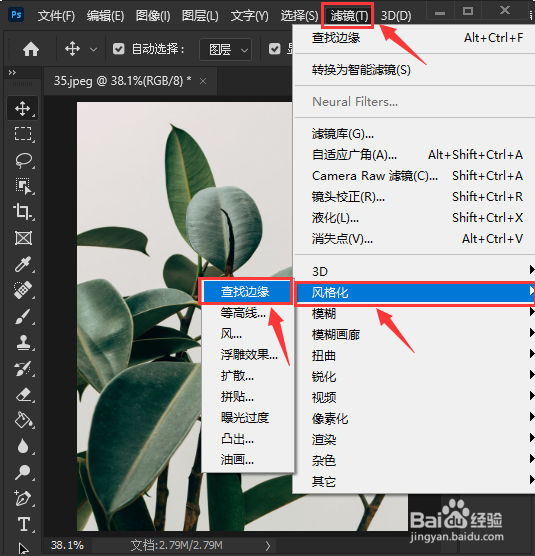
Task: Select the Paint Bucket tool
Action: (x=23, y=421)
